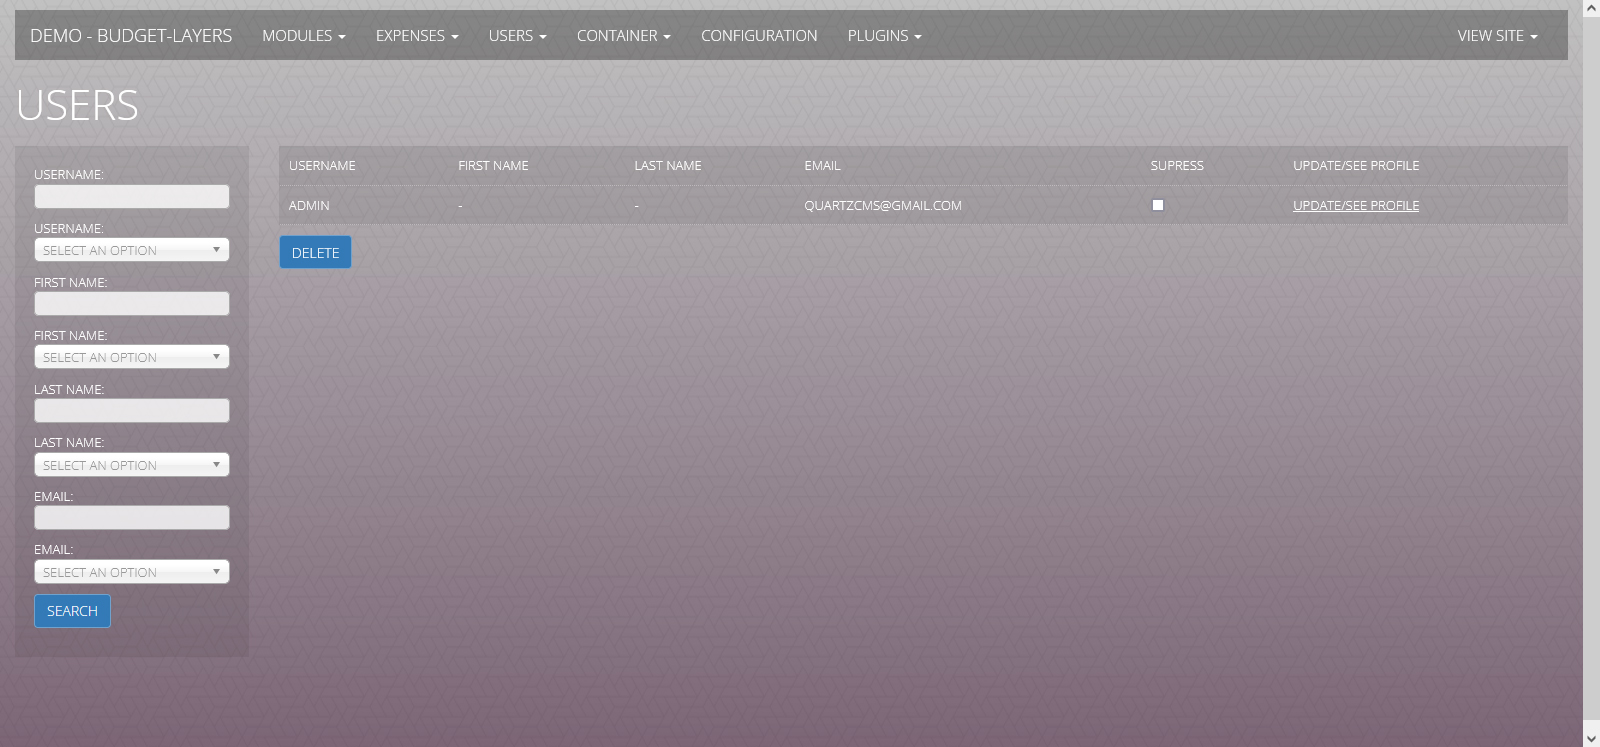Tick the Supress checkbox for admin
This screenshot has height=747, width=1600.
click(x=1157, y=205)
